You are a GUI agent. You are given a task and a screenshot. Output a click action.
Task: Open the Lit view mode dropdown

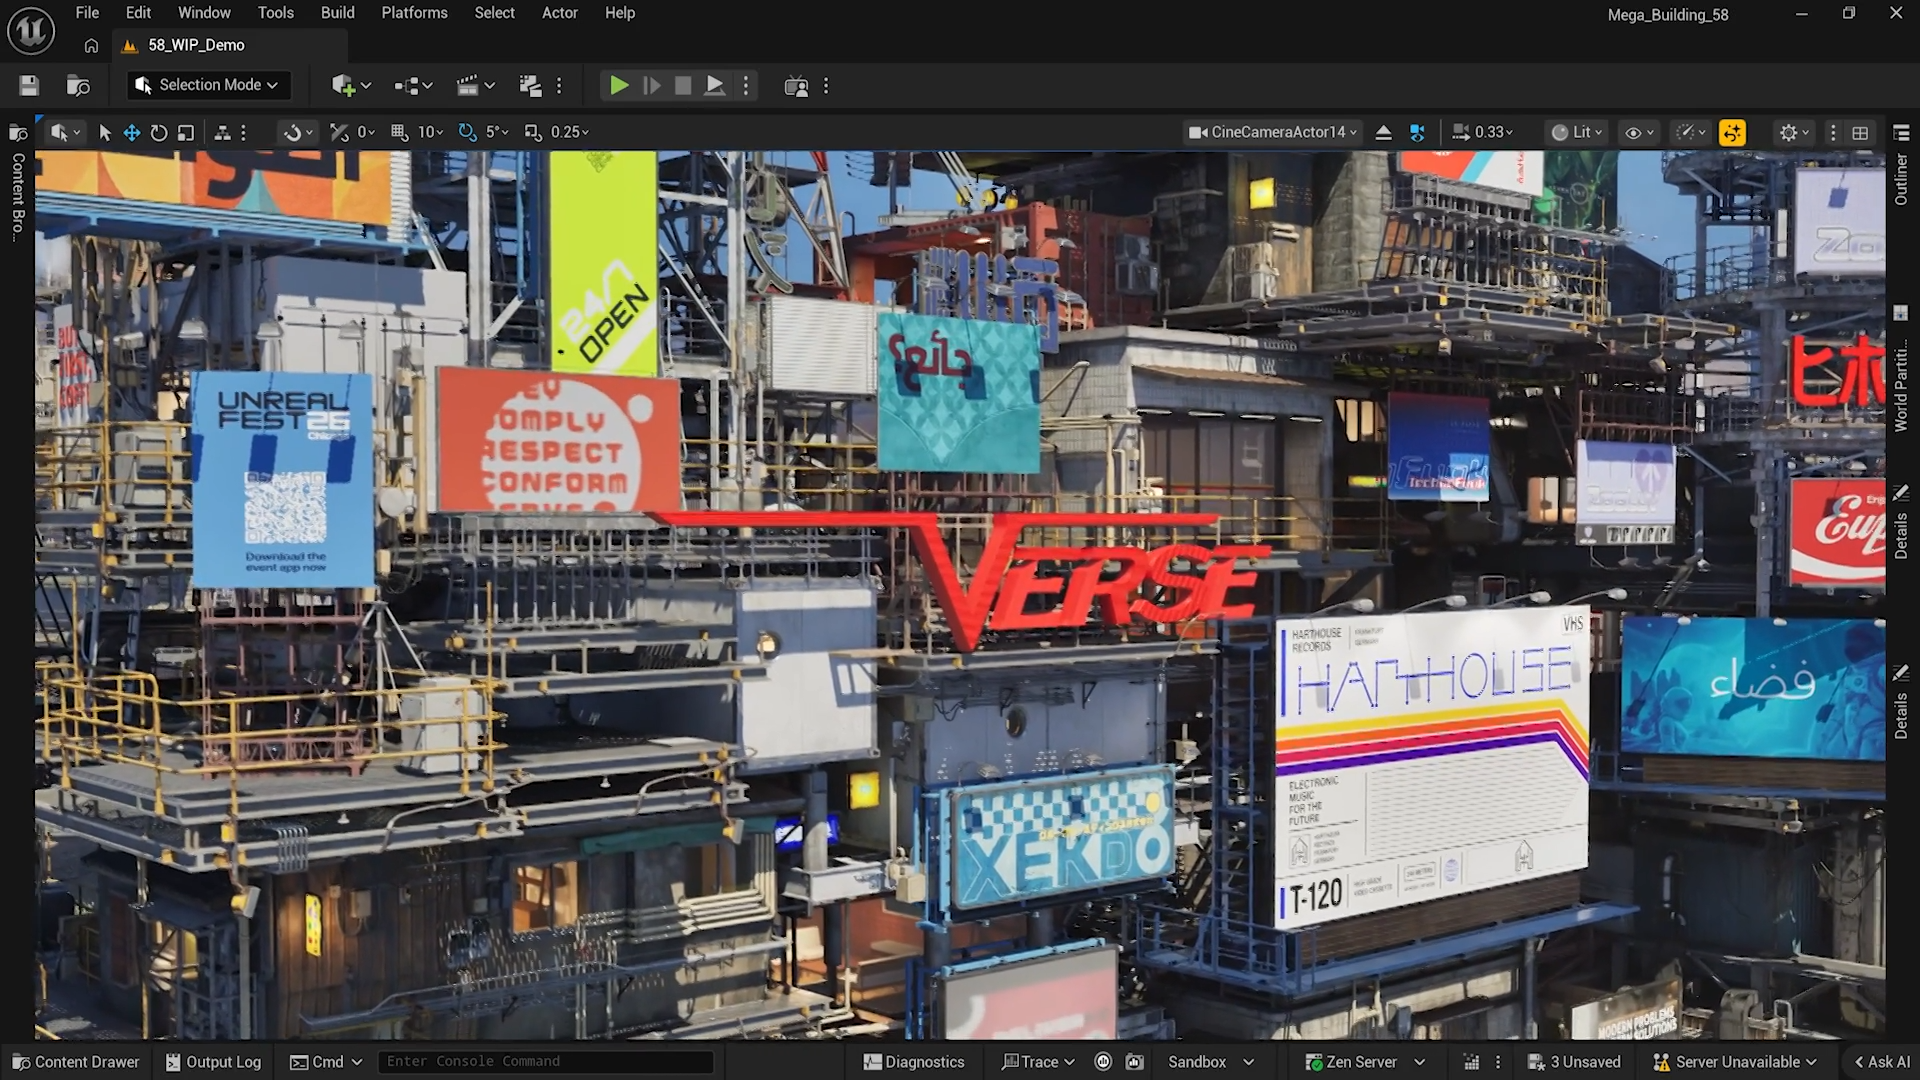[1577, 132]
